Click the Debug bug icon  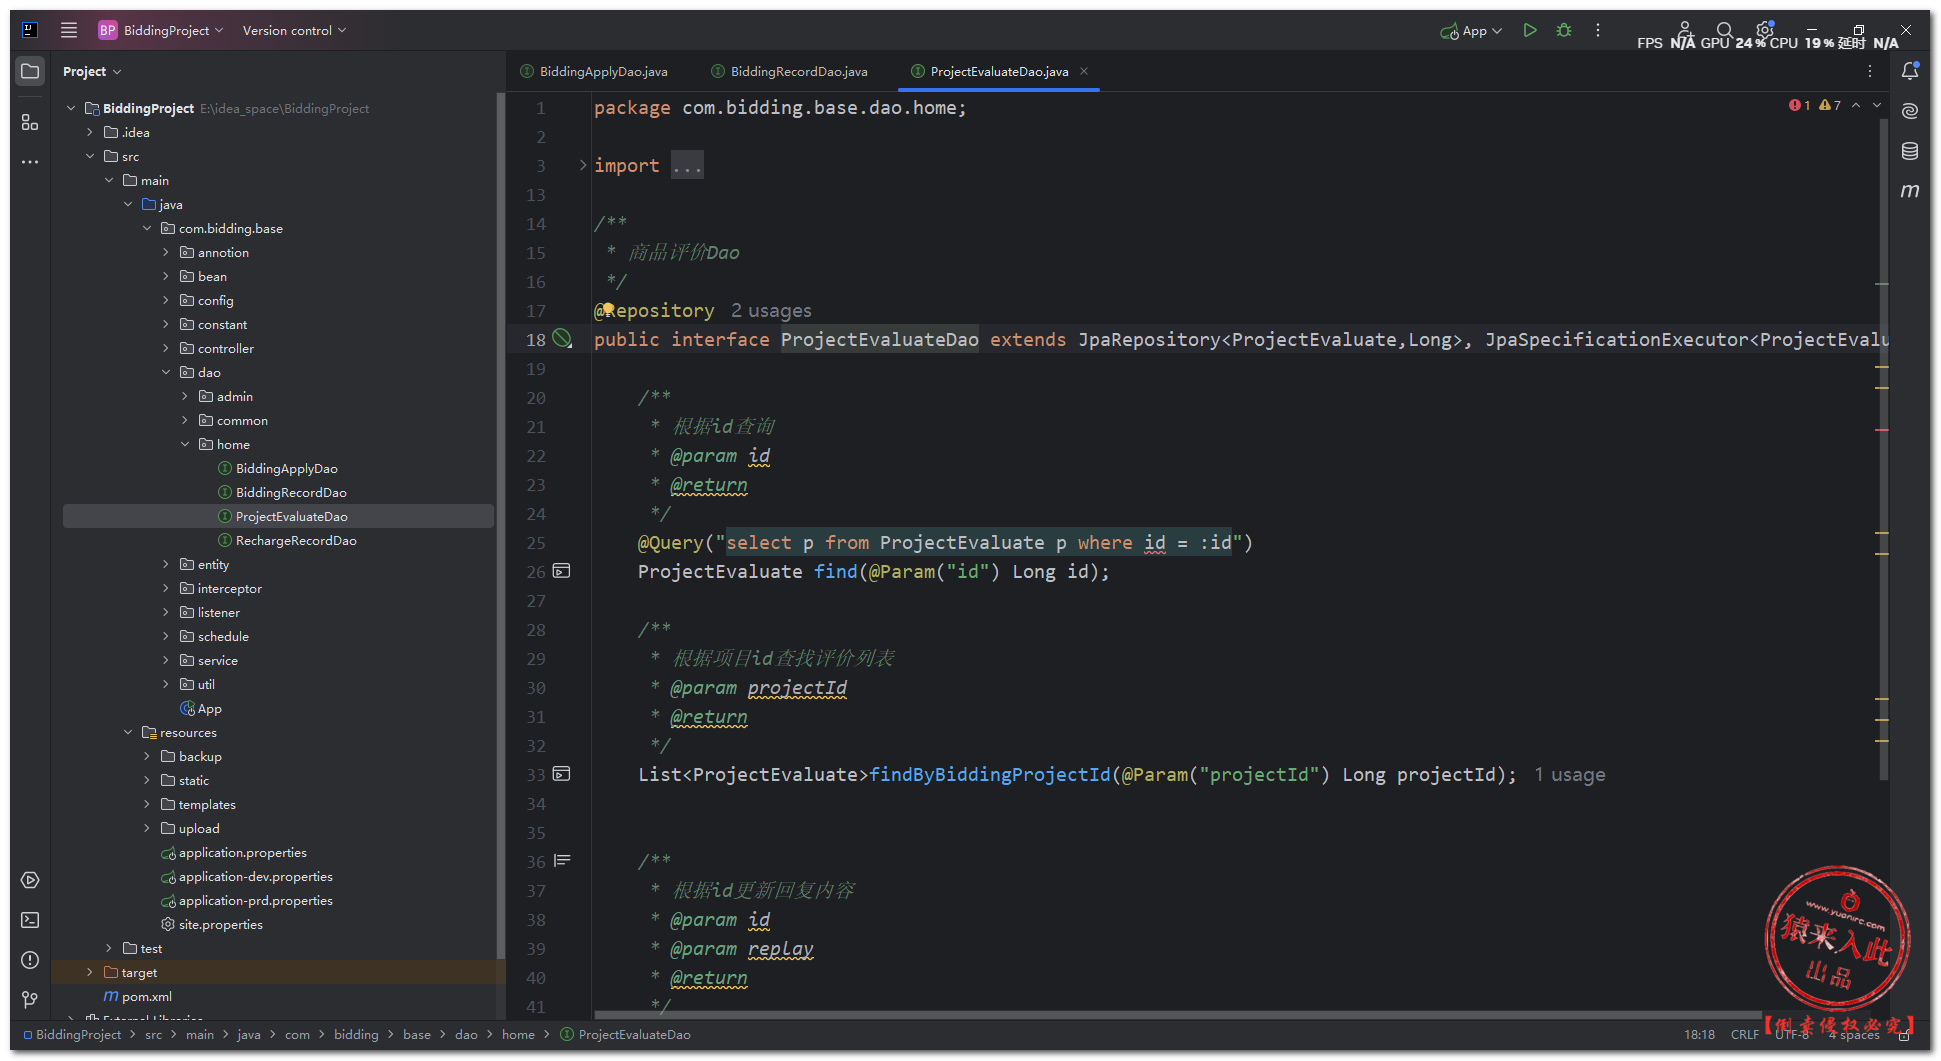tap(1564, 31)
